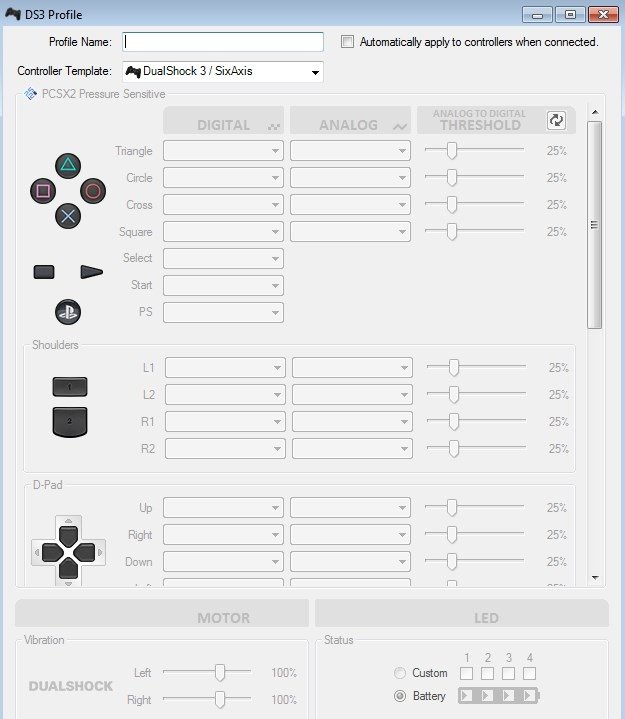Click the Start button icon
The image size is (625, 719).
tap(92, 272)
